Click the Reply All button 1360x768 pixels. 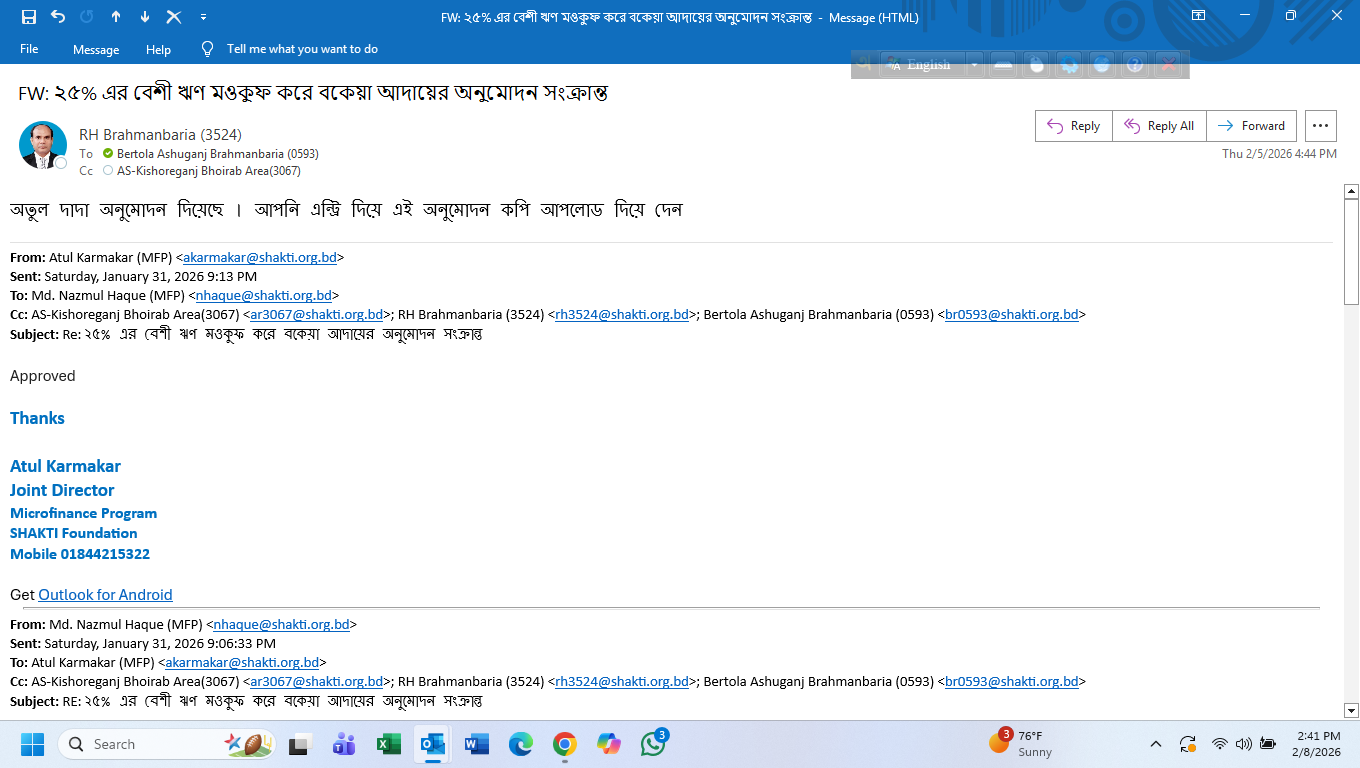(x=1159, y=126)
